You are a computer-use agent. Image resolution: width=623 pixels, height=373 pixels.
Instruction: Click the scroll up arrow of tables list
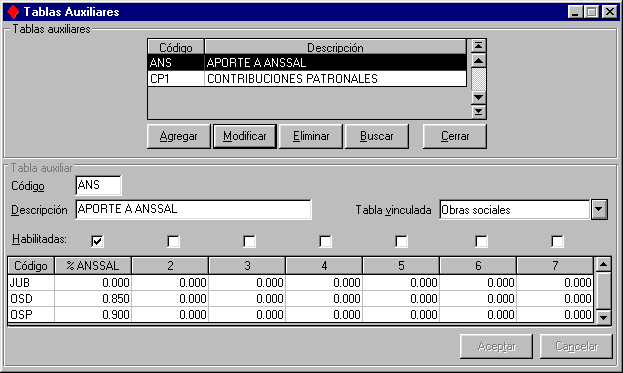[478, 61]
